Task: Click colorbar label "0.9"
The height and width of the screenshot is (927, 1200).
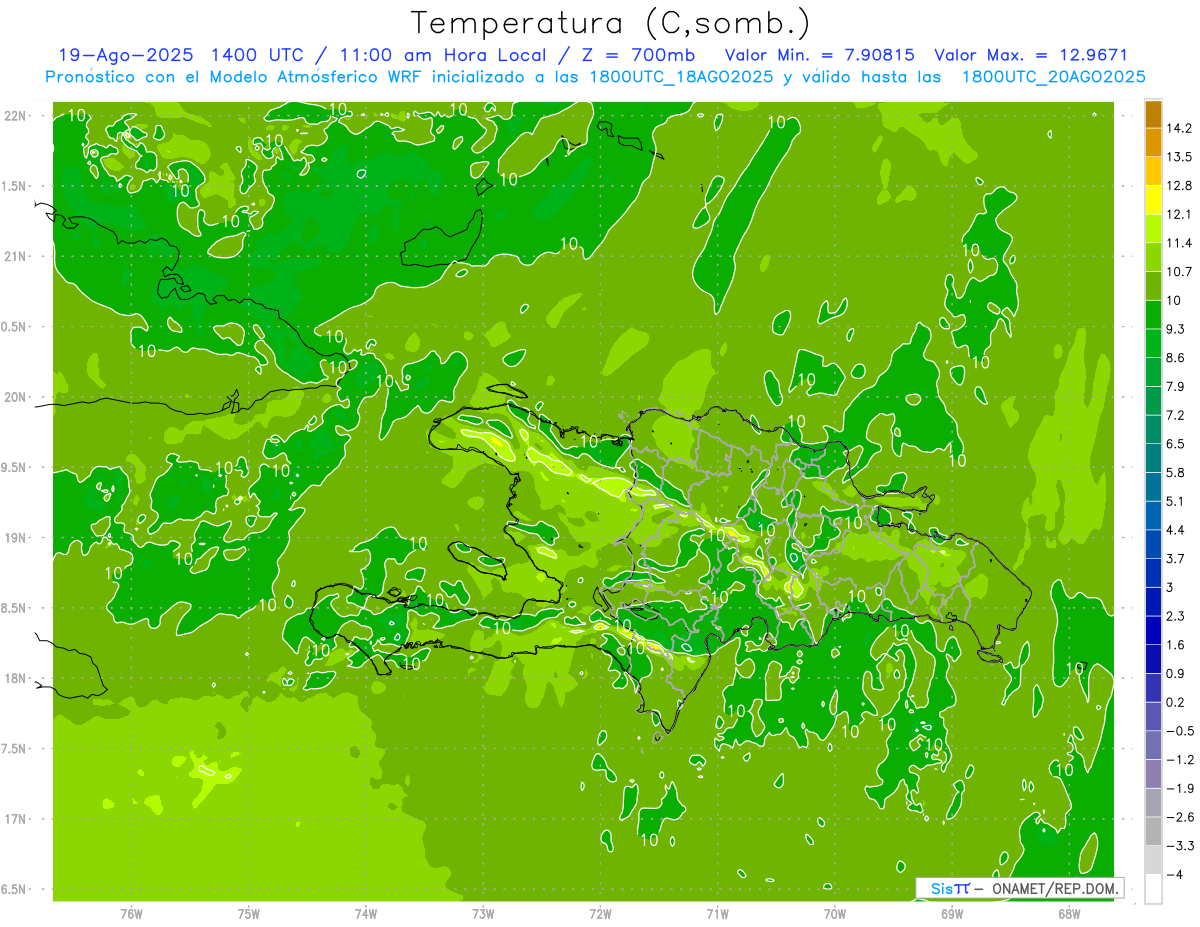Action: 1176,673
